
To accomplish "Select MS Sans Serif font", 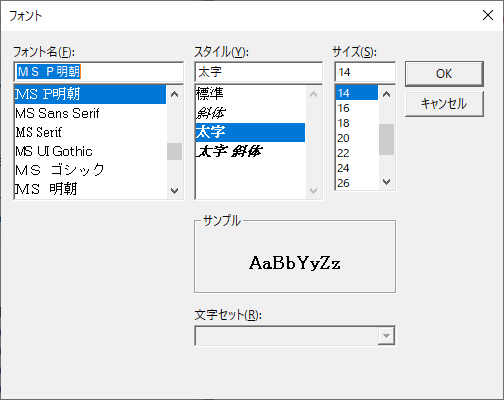I will pos(90,113).
